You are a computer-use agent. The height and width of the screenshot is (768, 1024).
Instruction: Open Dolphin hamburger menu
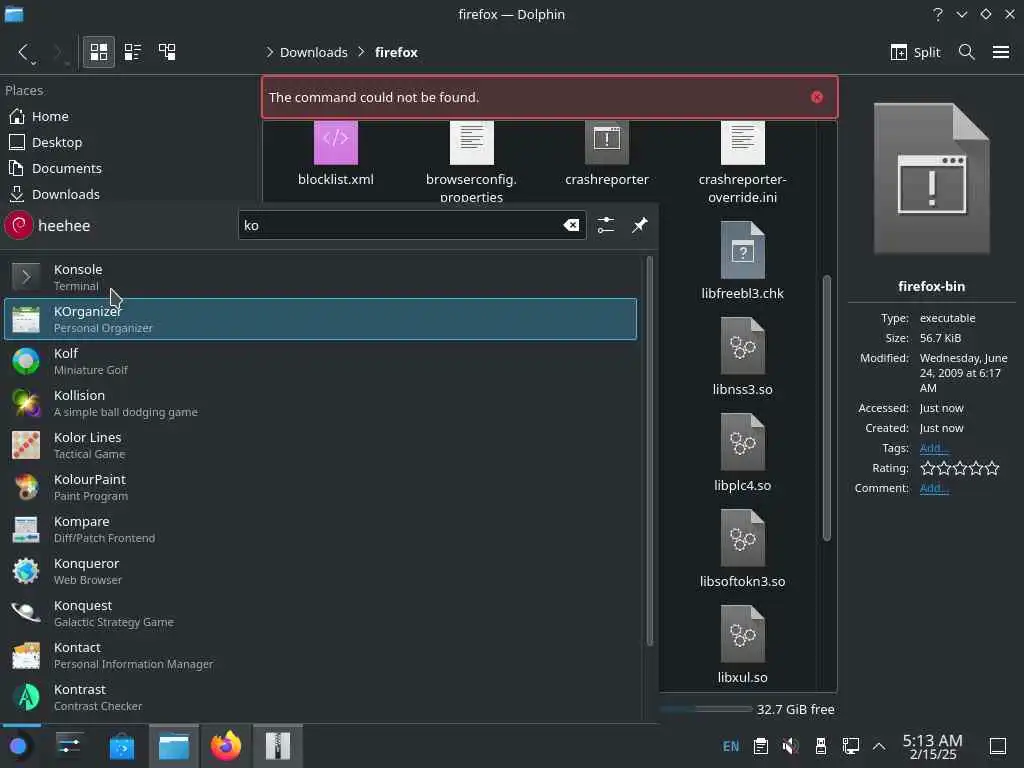coord(1000,52)
